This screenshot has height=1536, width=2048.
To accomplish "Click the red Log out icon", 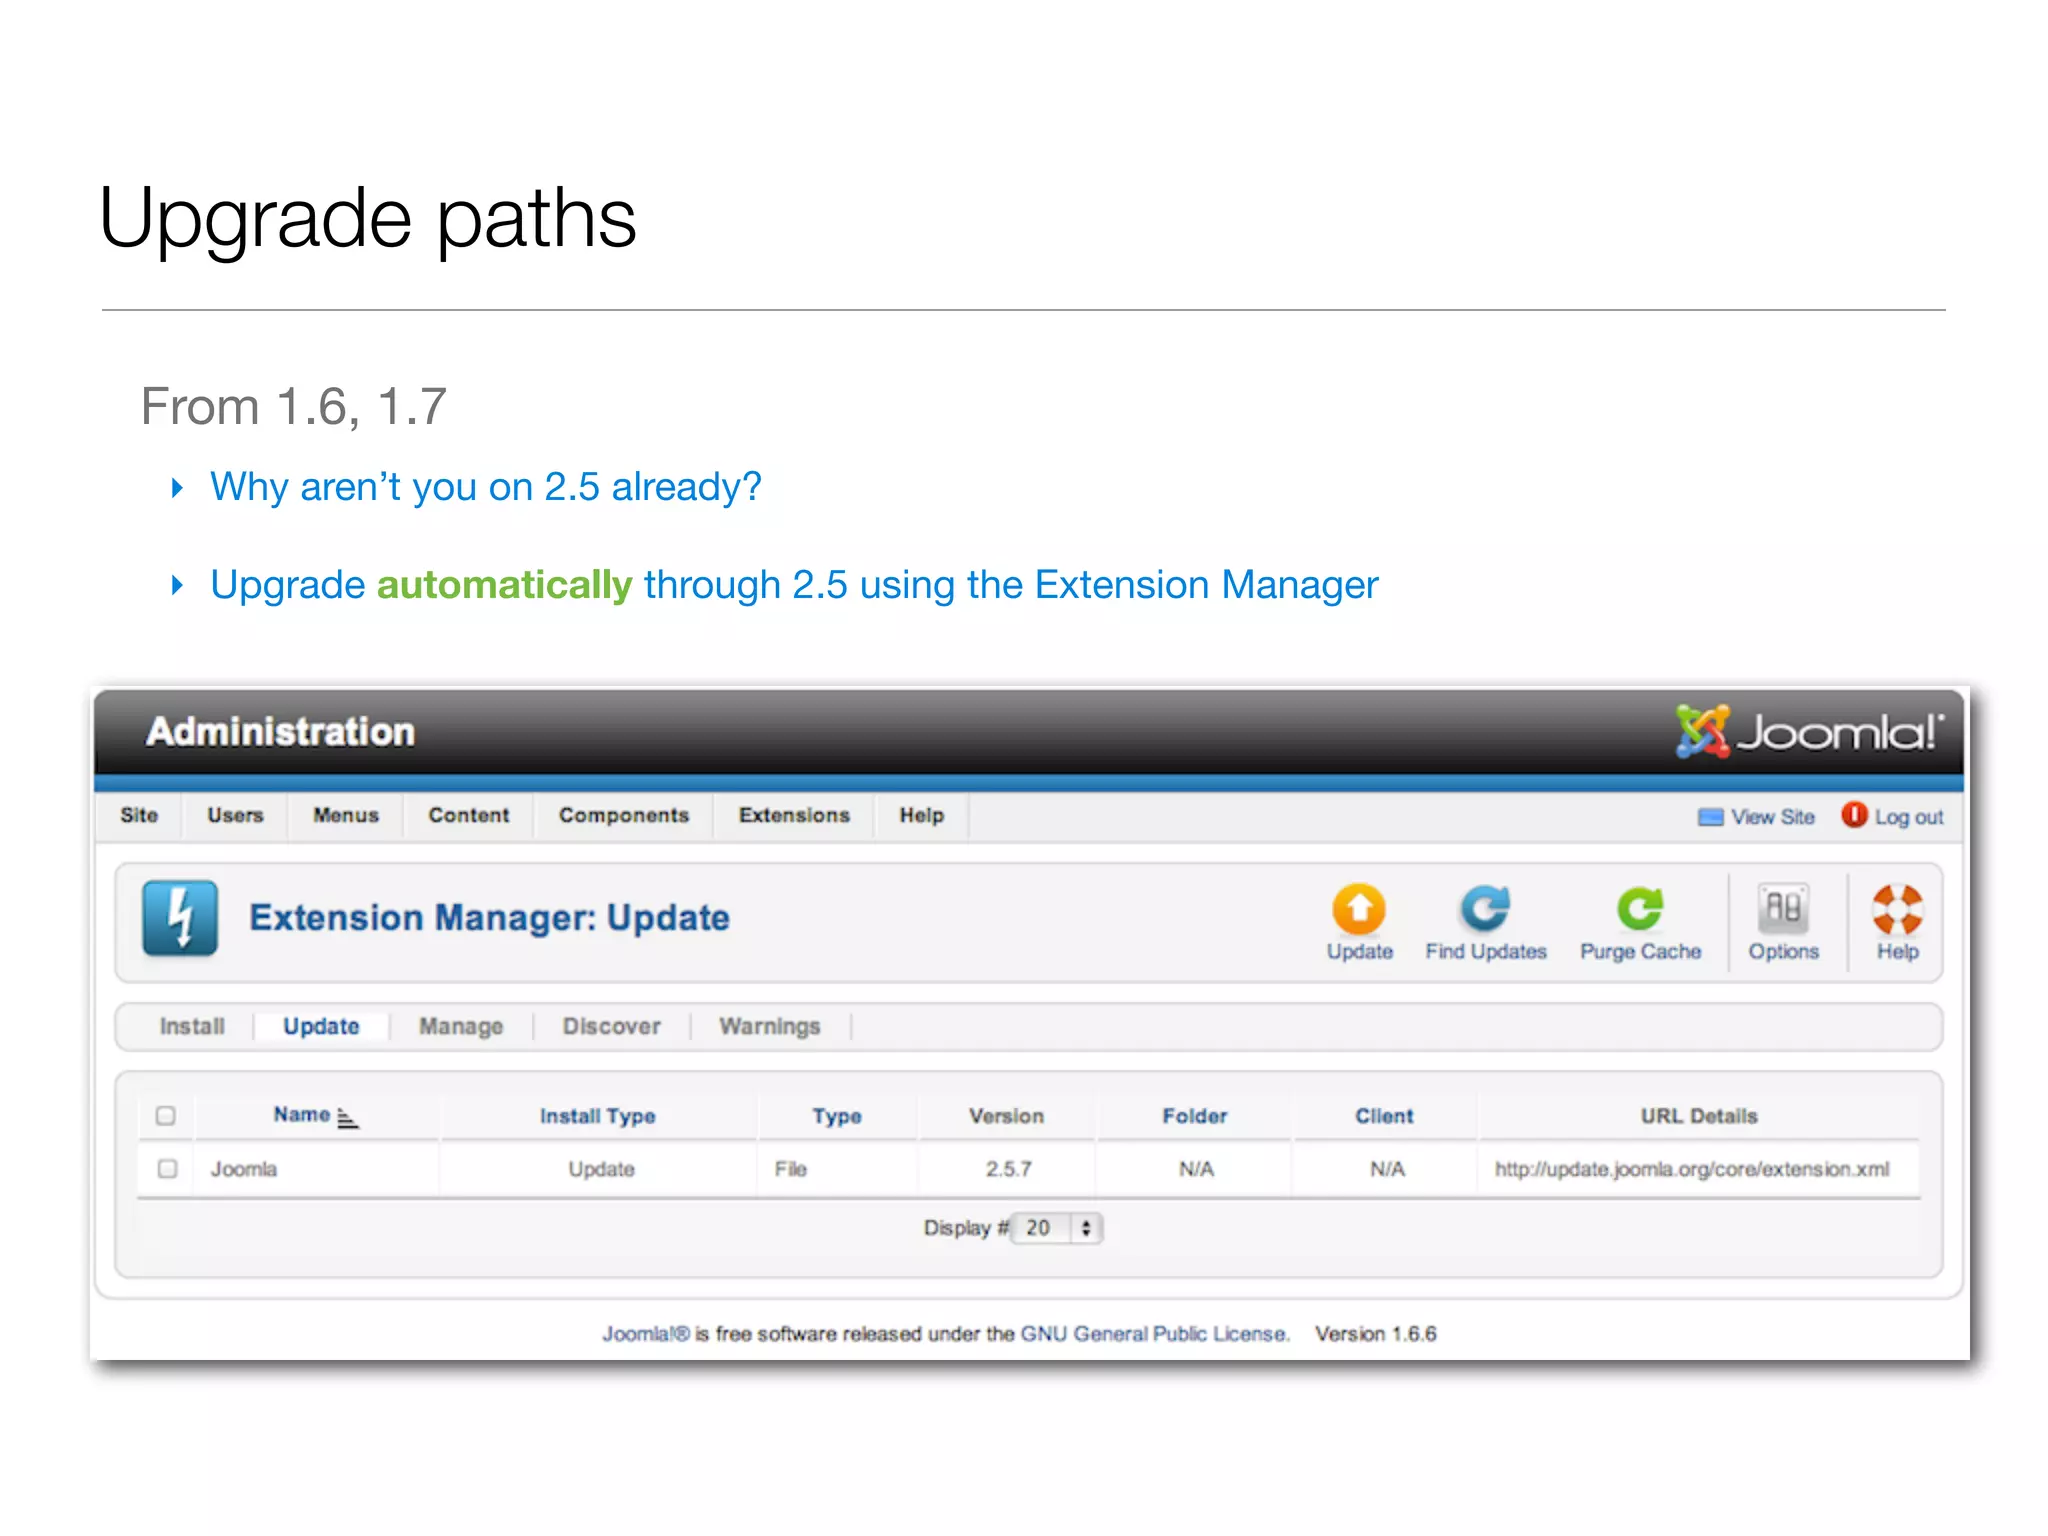I will [1854, 815].
